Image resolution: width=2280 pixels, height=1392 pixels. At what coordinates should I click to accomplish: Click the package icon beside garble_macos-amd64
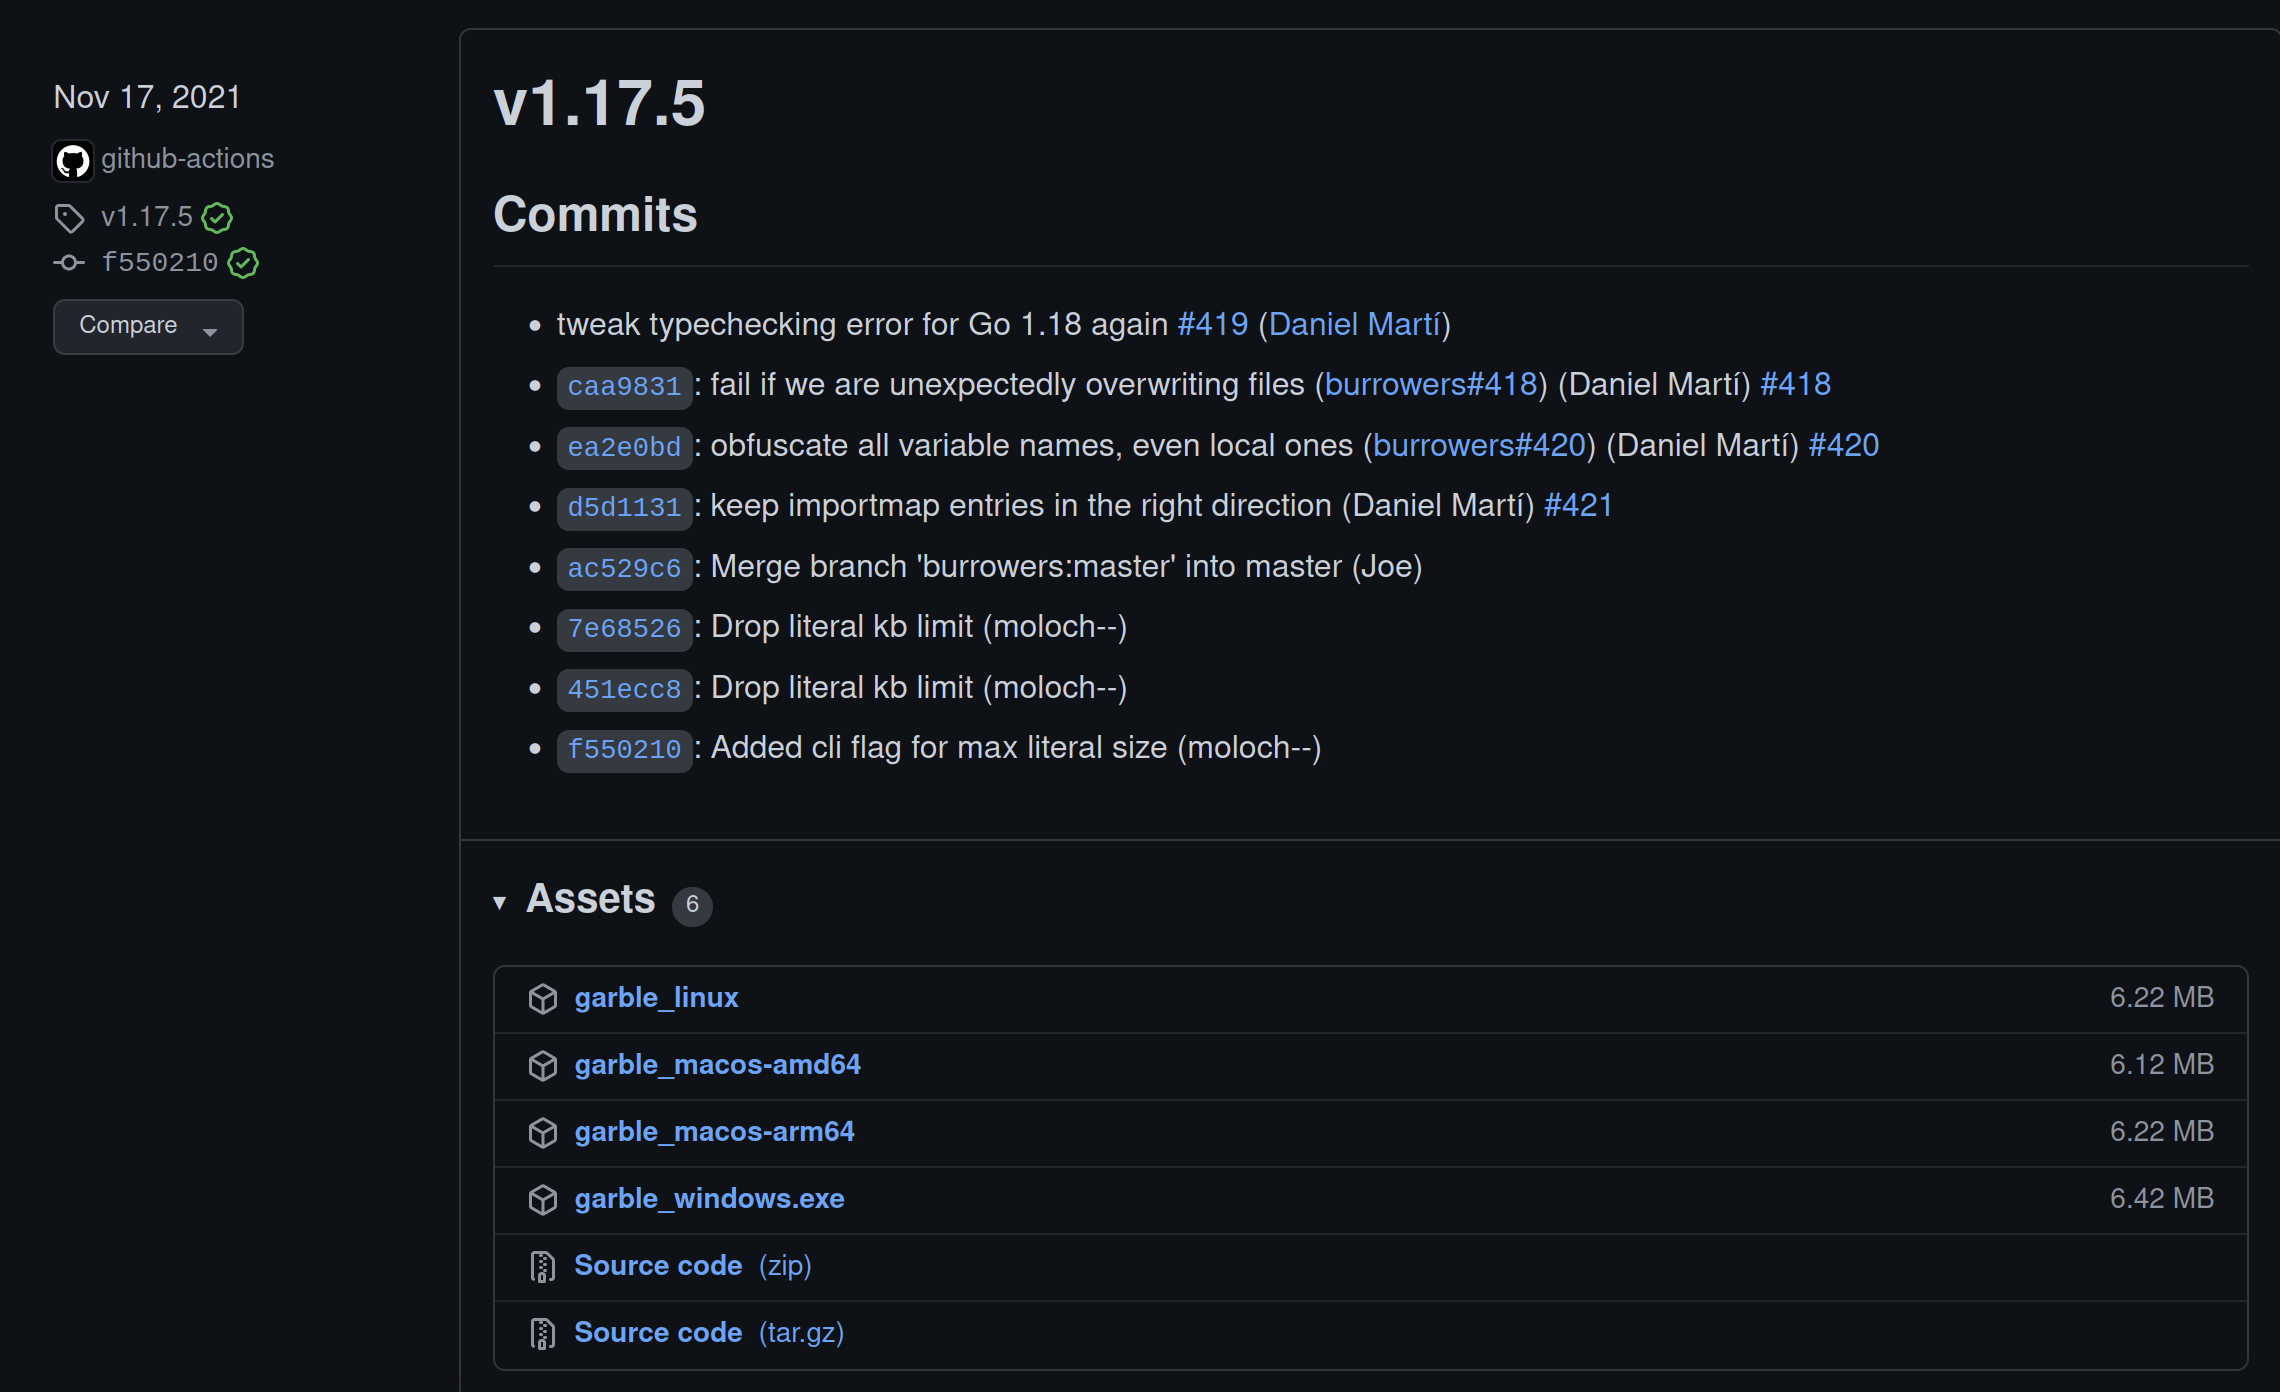pyautogui.click(x=543, y=1065)
